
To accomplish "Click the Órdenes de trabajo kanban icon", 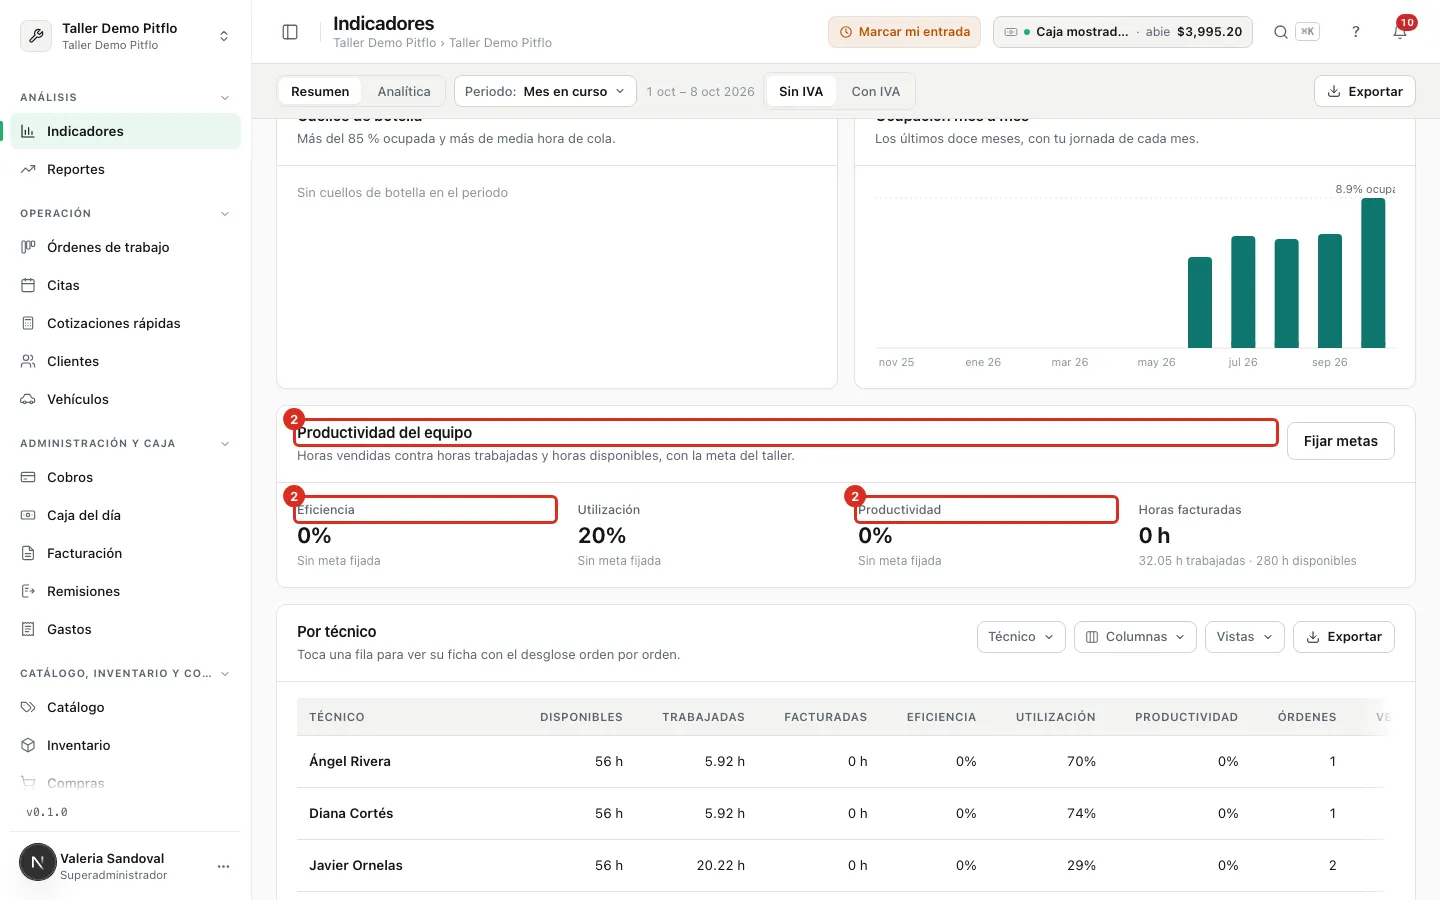I will (x=28, y=247).
